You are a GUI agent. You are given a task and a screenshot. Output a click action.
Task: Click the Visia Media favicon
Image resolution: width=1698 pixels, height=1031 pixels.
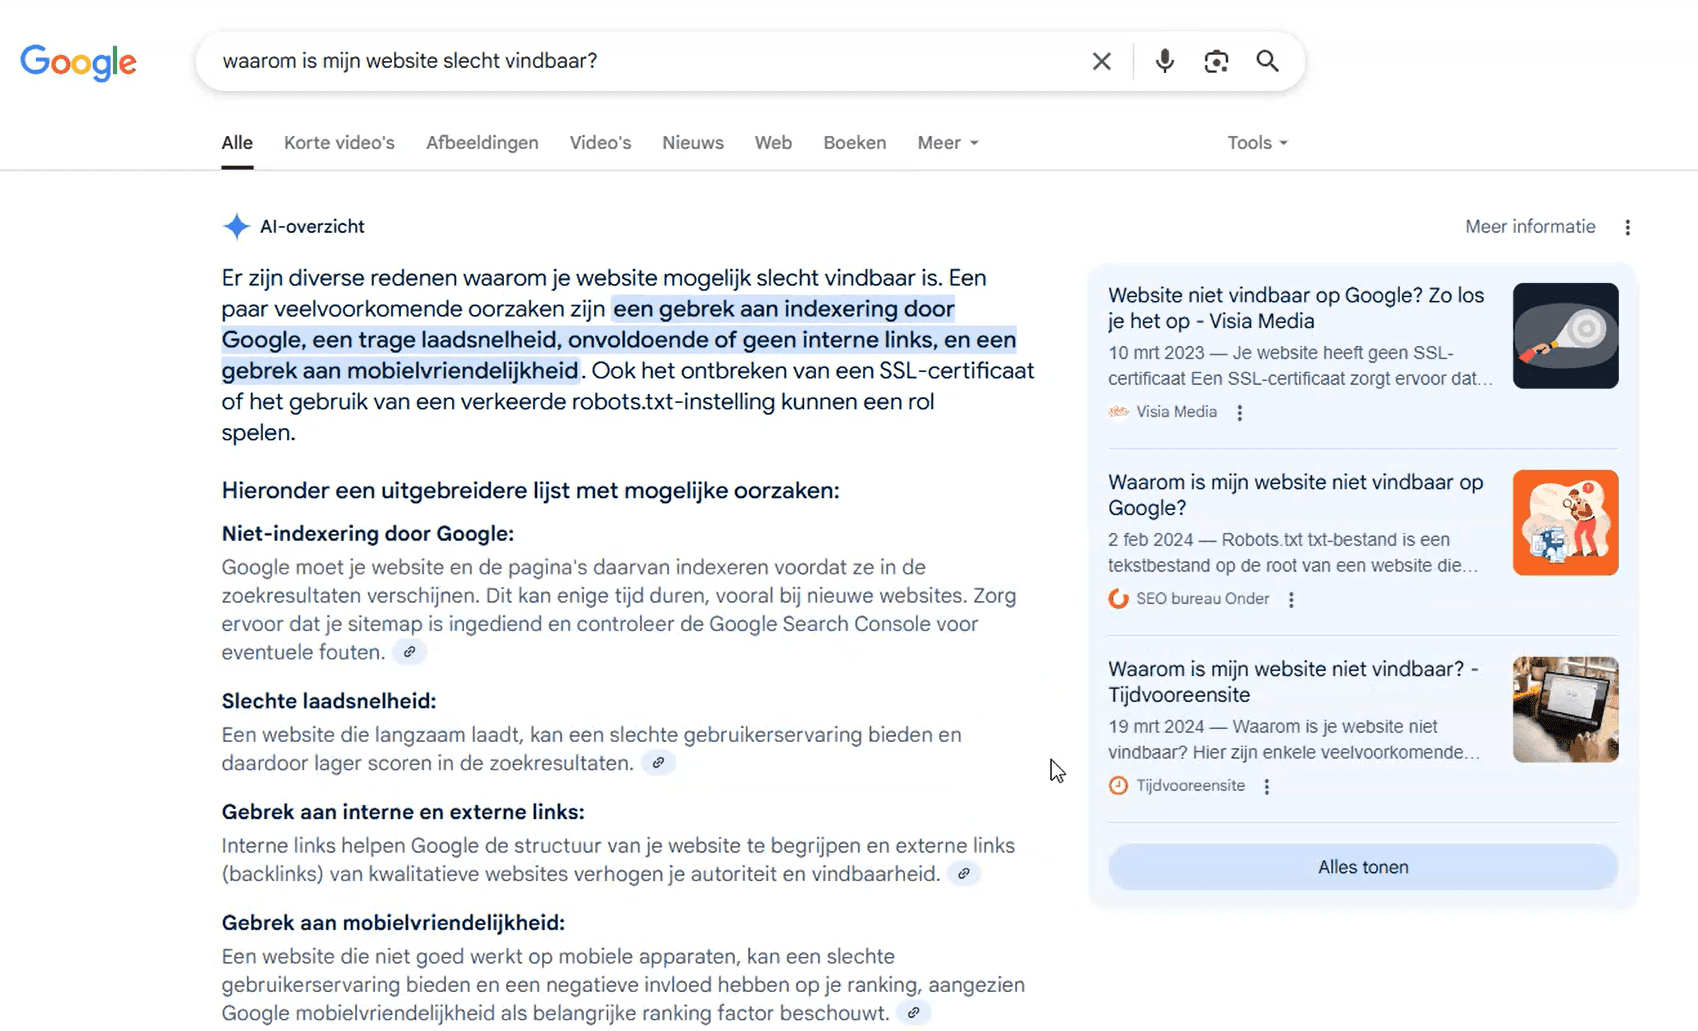(x=1118, y=412)
